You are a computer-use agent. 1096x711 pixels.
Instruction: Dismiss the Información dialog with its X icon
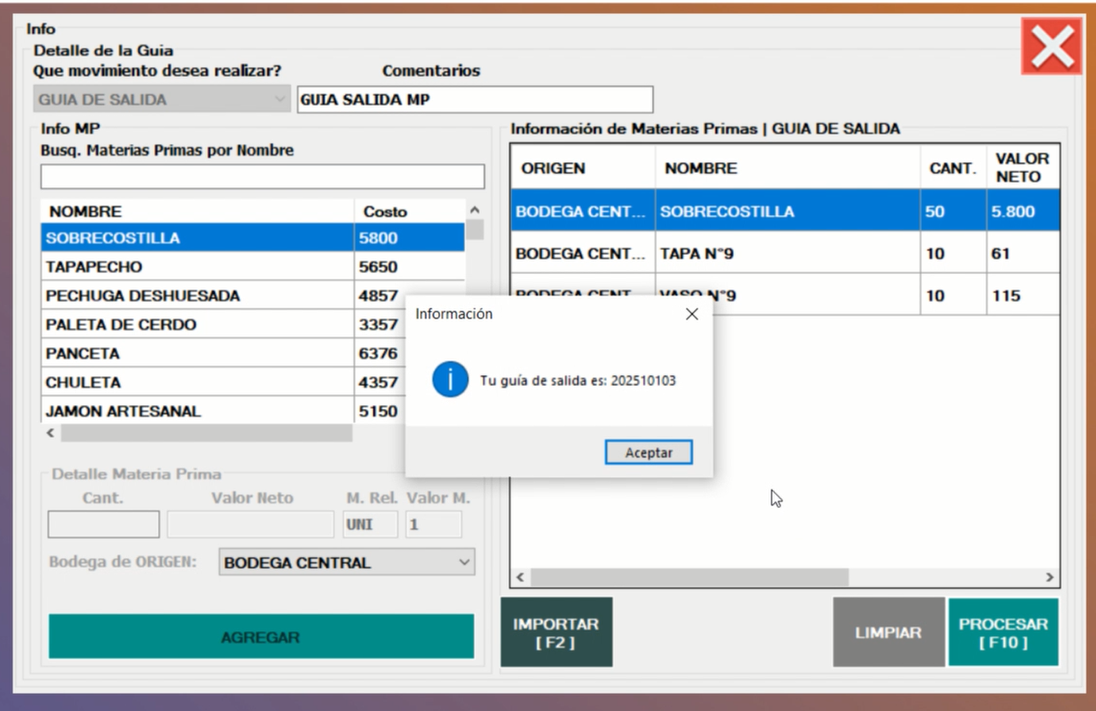coord(691,314)
